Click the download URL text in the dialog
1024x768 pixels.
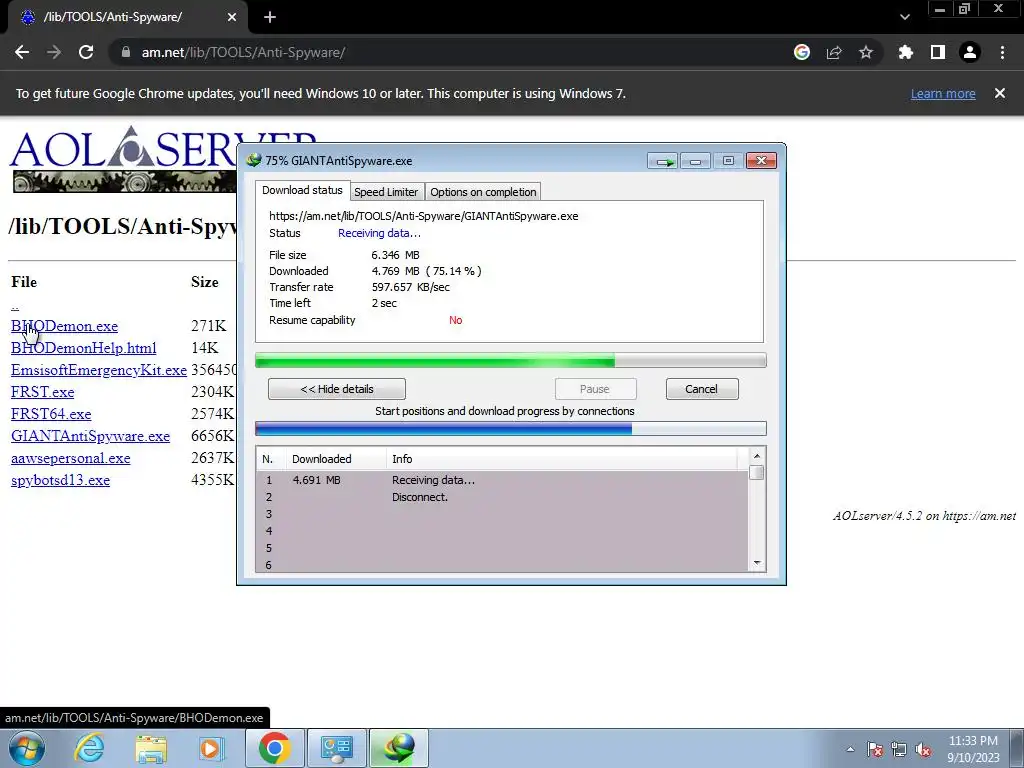pos(424,216)
